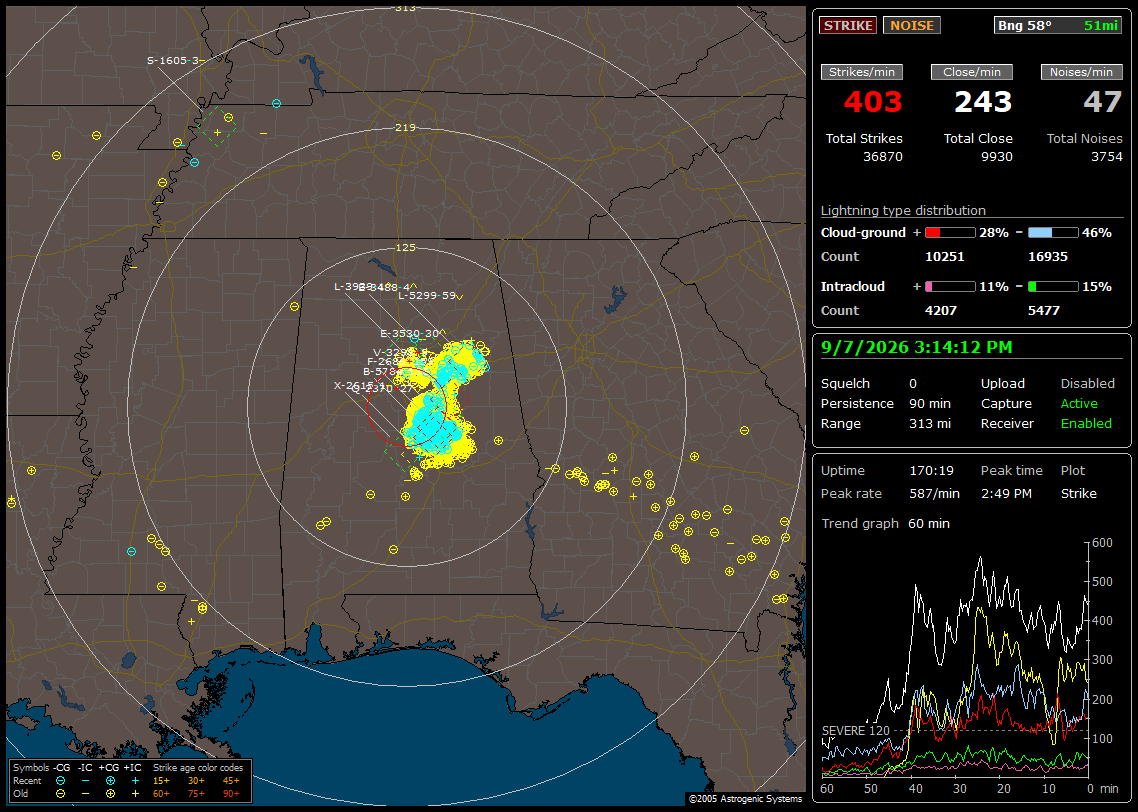This screenshot has width=1138, height=812.
Task: Toggle the Receiver Enabled status
Action: [x=1086, y=423]
